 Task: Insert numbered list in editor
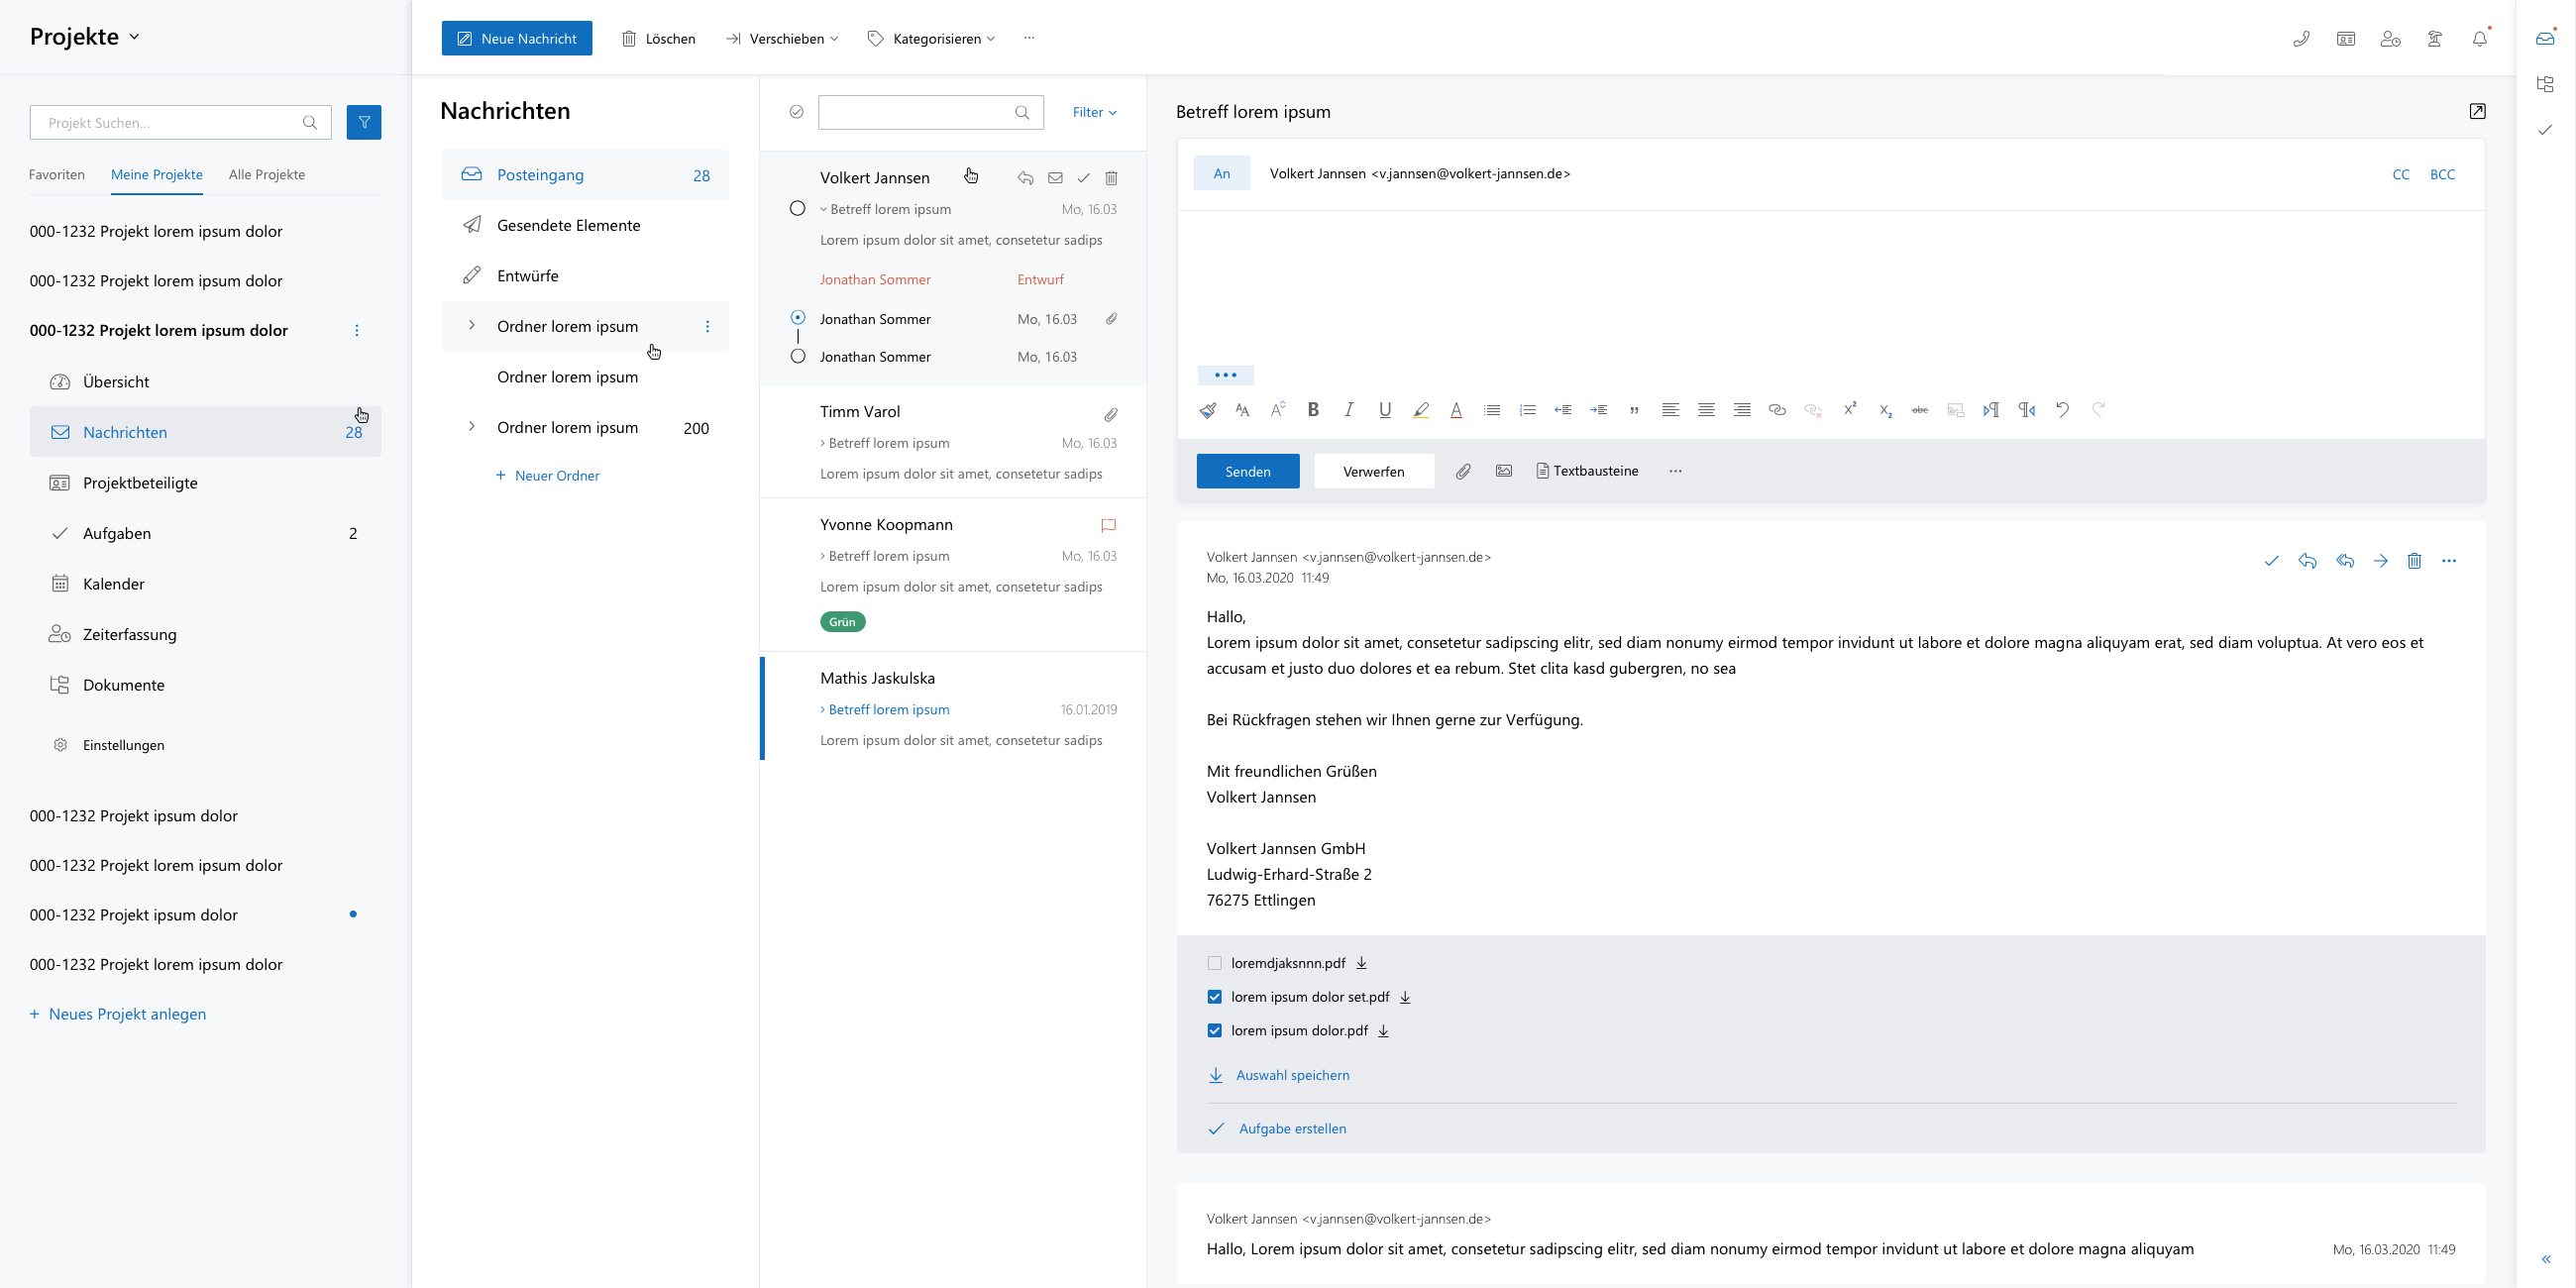tap(1527, 409)
